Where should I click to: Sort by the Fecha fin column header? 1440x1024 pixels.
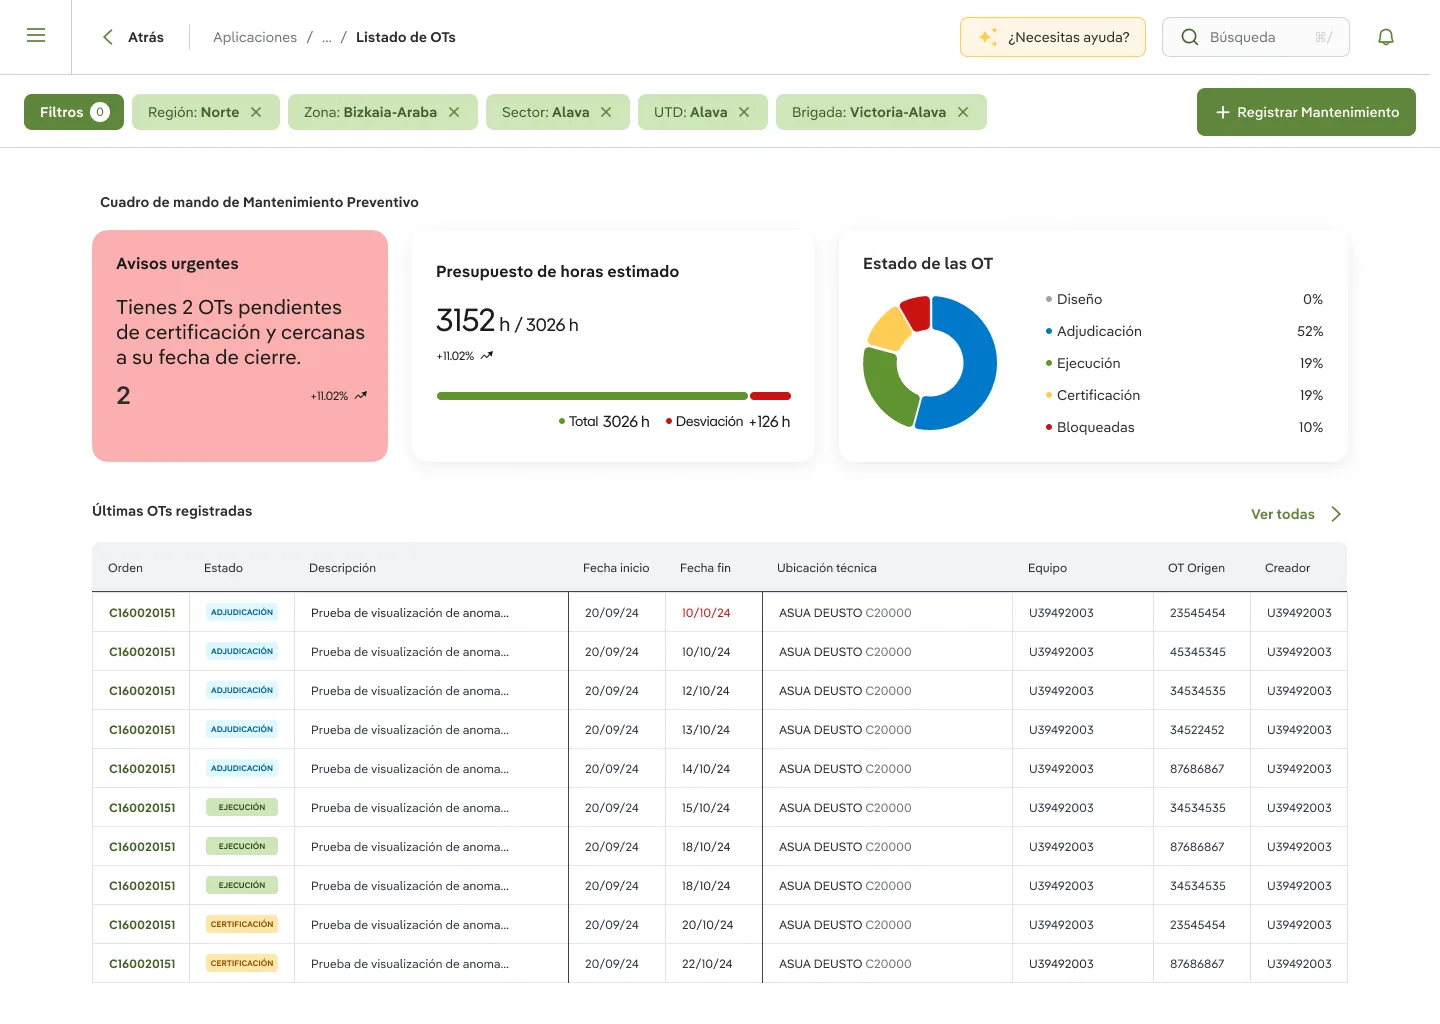point(705,568)
